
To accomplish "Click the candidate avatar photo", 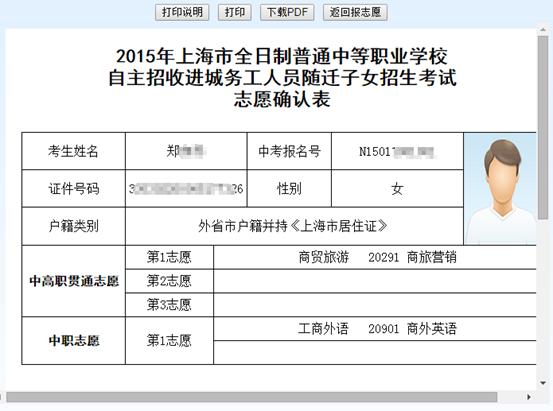I will pyautogui.click(x=500, y=189).
